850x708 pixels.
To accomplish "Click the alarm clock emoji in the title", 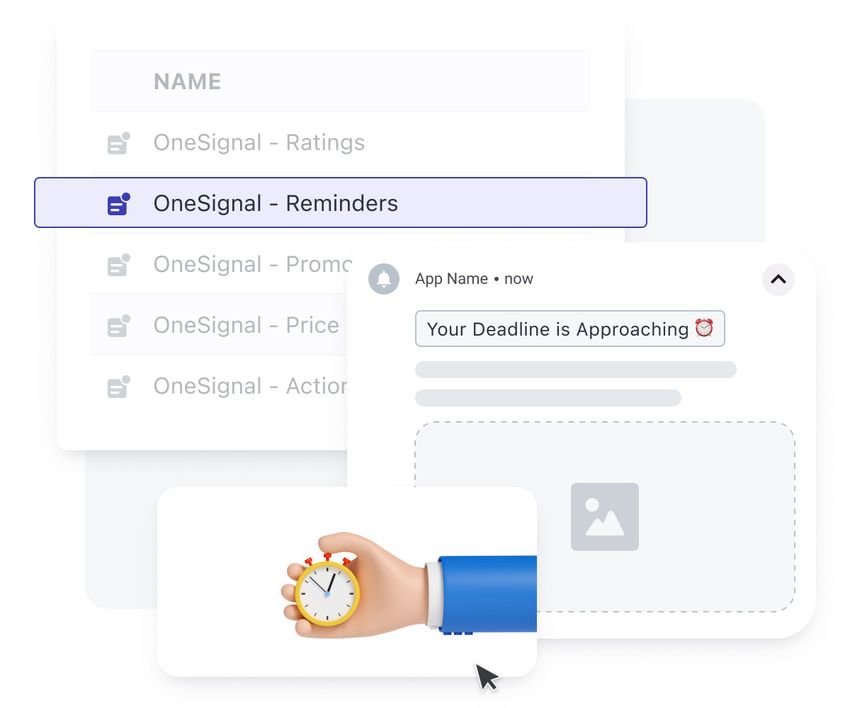I will 704,328.
